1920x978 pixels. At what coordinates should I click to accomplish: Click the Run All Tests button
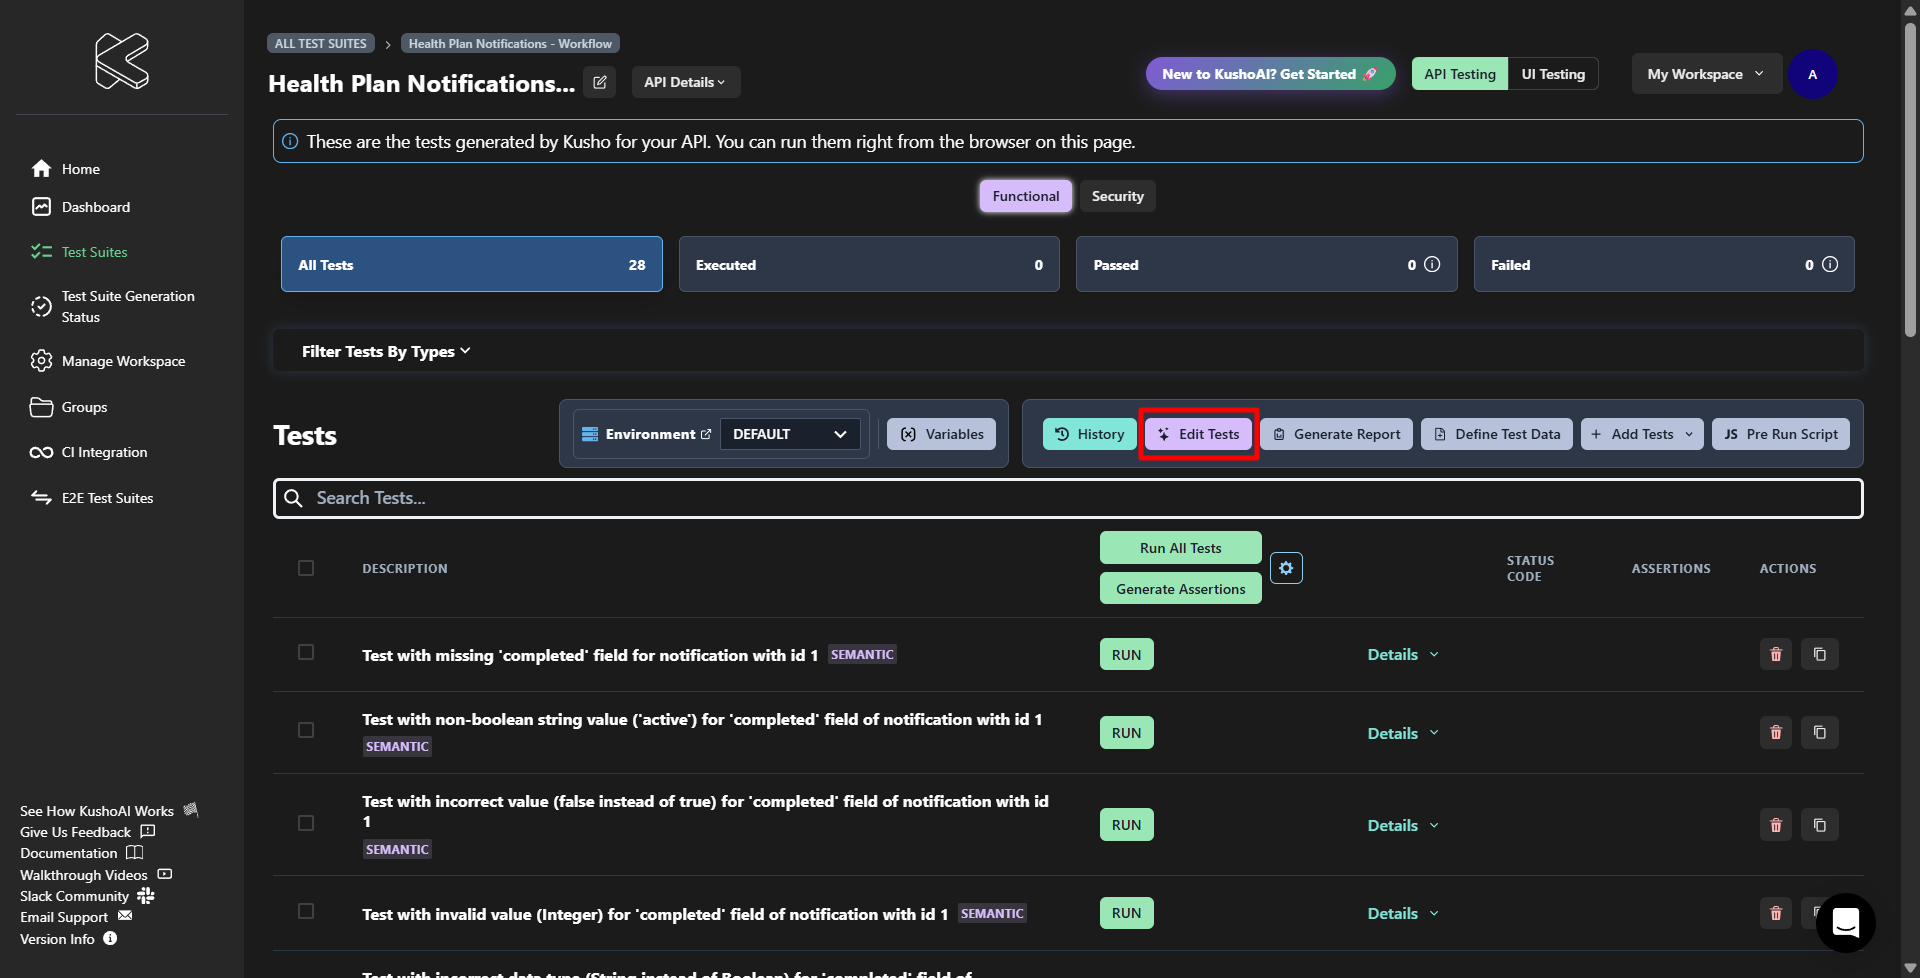click(x=1180, y=548)
